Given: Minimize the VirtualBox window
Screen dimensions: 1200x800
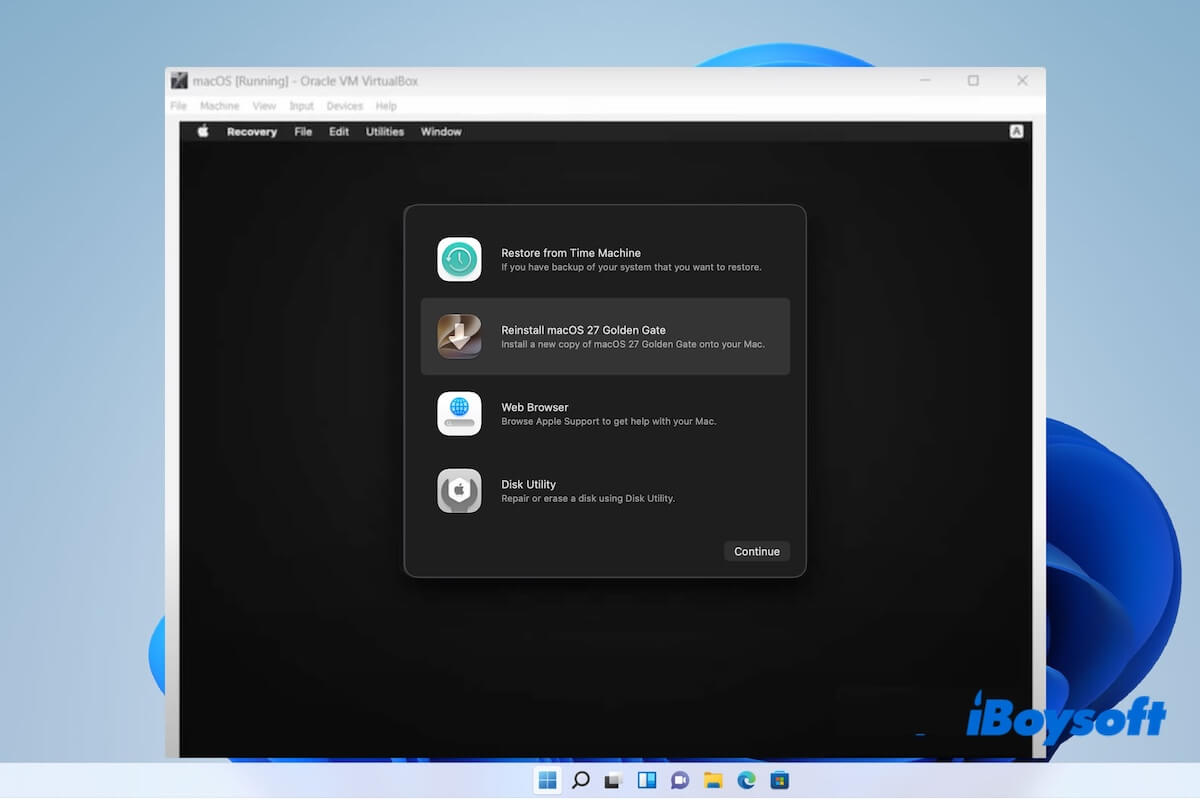Looking at the screenshot, I should pyautogui.click(x=924, y=81).
